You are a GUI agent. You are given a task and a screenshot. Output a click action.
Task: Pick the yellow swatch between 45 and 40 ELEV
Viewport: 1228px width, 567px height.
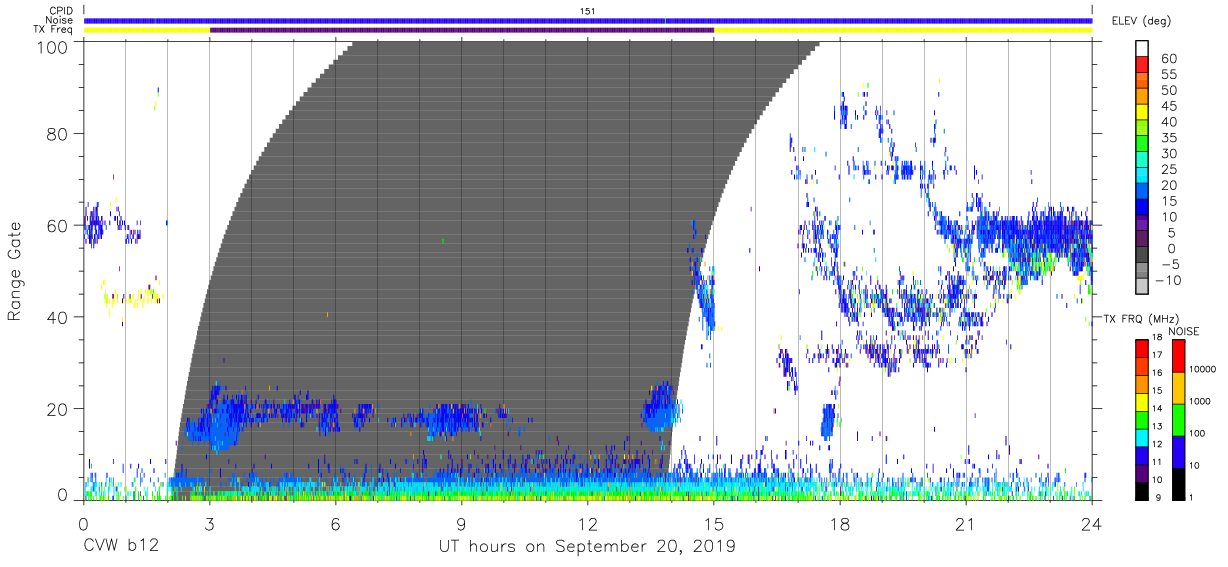coord(1142,112)
